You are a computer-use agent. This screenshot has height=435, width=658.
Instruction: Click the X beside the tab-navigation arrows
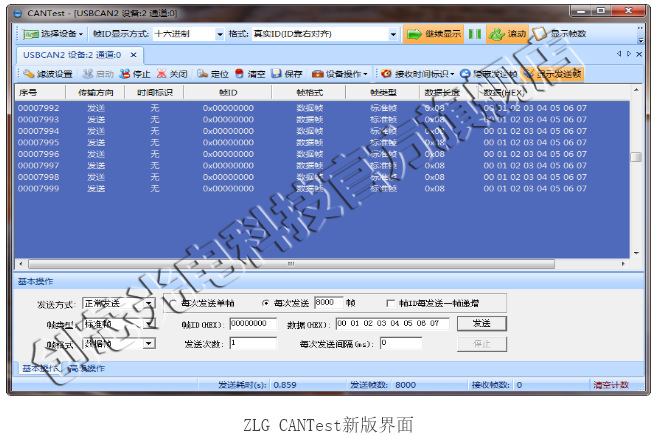click(639, 54)
